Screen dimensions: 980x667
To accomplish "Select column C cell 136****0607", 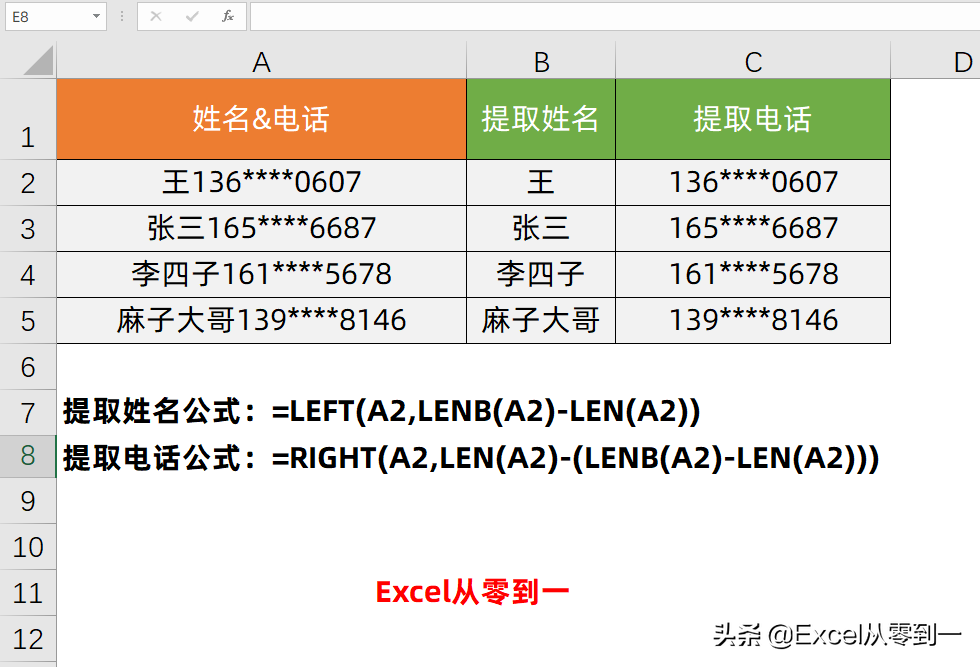I will (x=753, y=183).
